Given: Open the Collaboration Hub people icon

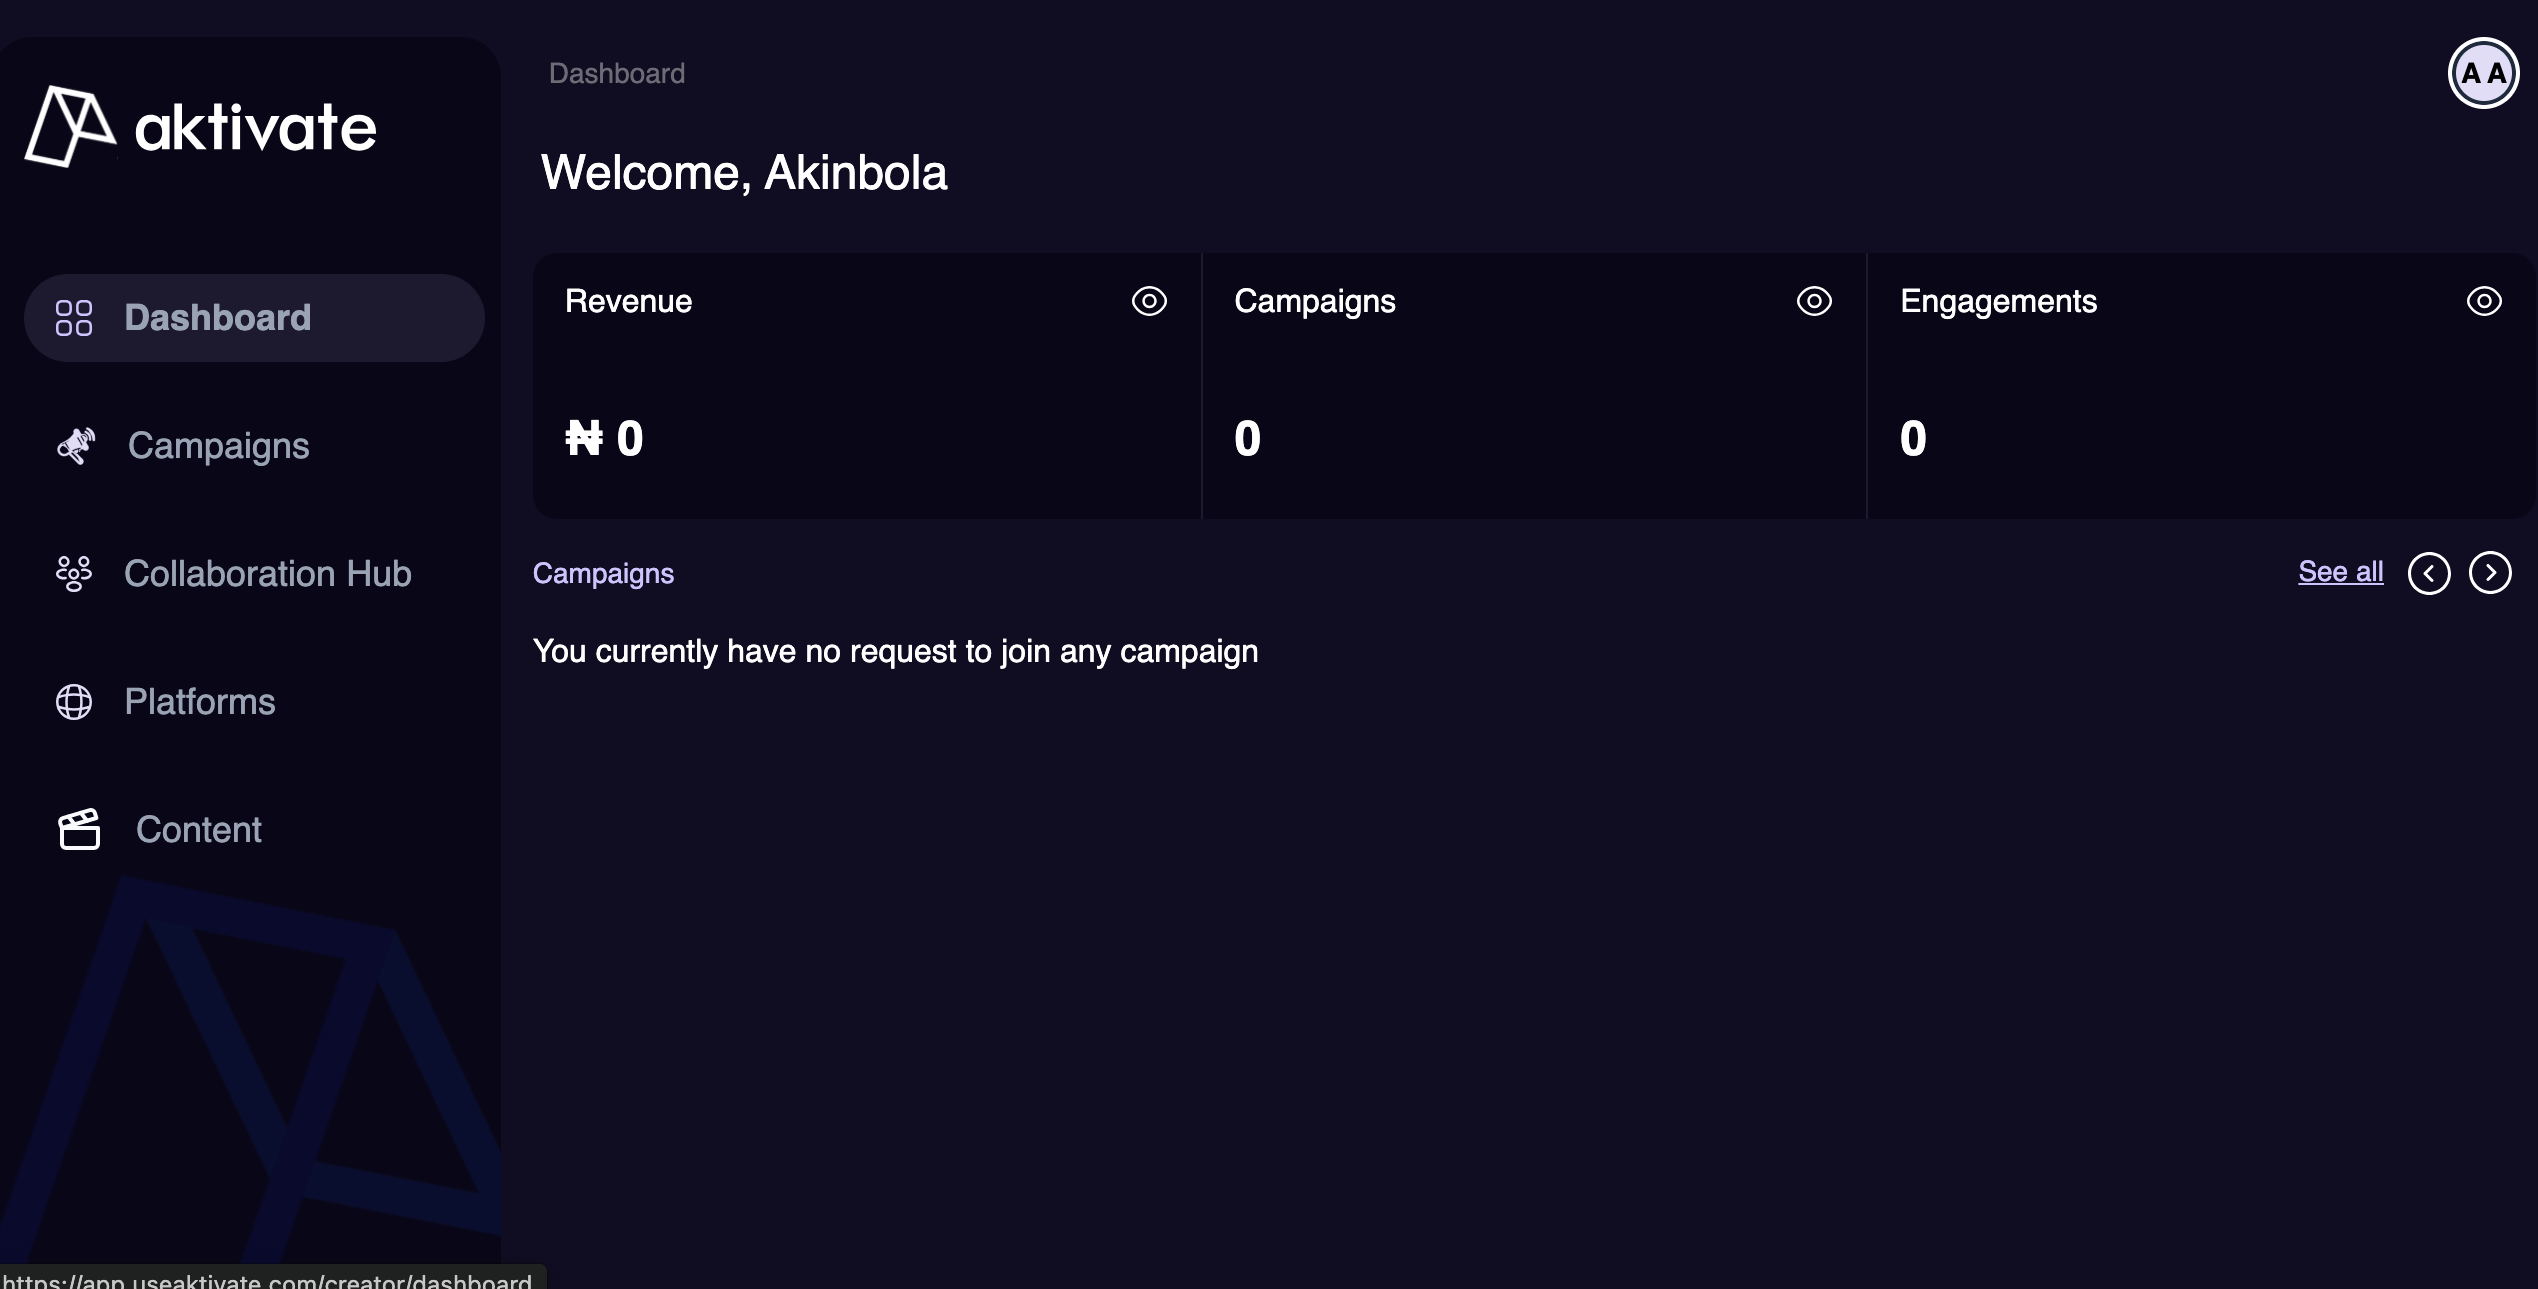Looking at the screenshot, I should [74, 573].
